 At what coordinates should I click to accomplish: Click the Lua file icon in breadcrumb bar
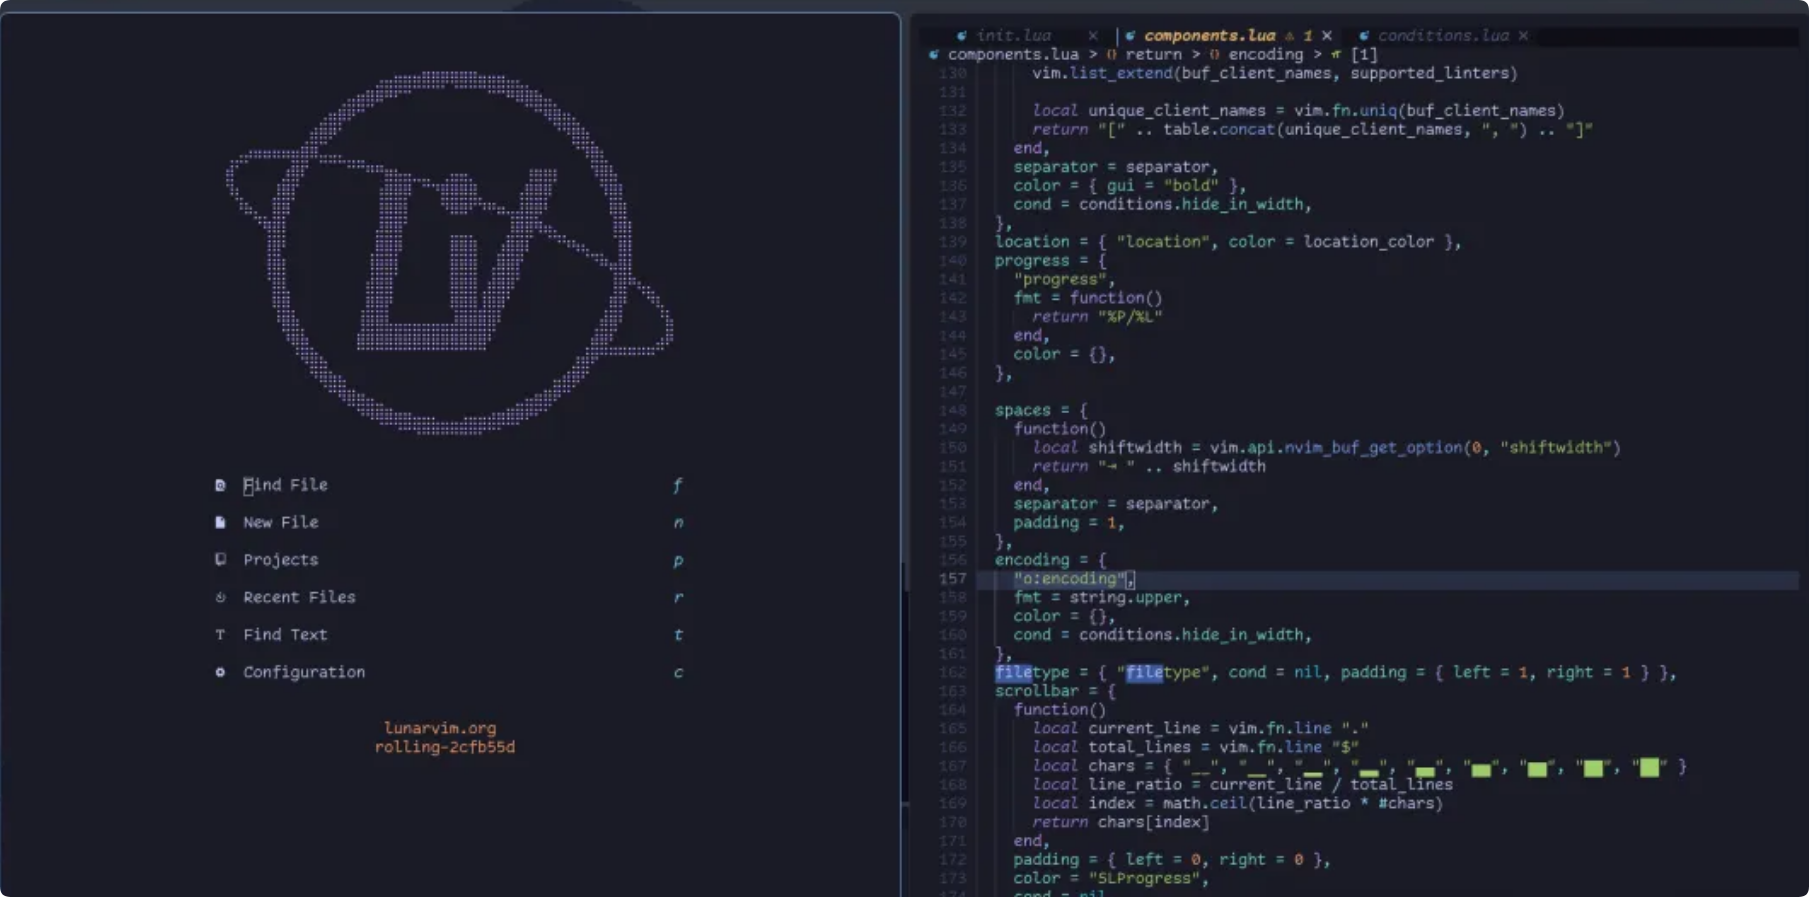click(933, 55)
